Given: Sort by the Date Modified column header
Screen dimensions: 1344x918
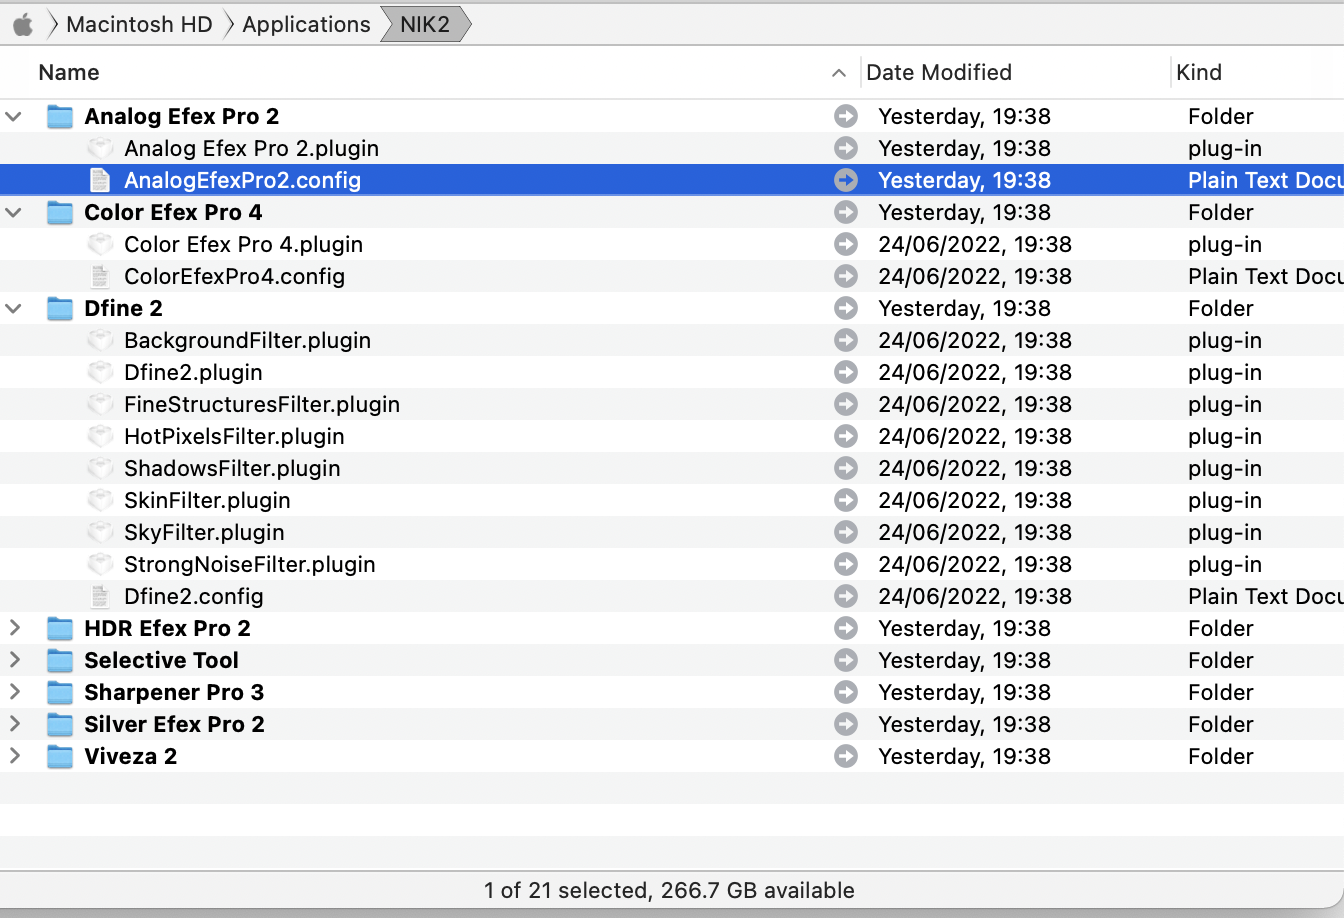Looking at the screenshot, I should pos(939,72).
